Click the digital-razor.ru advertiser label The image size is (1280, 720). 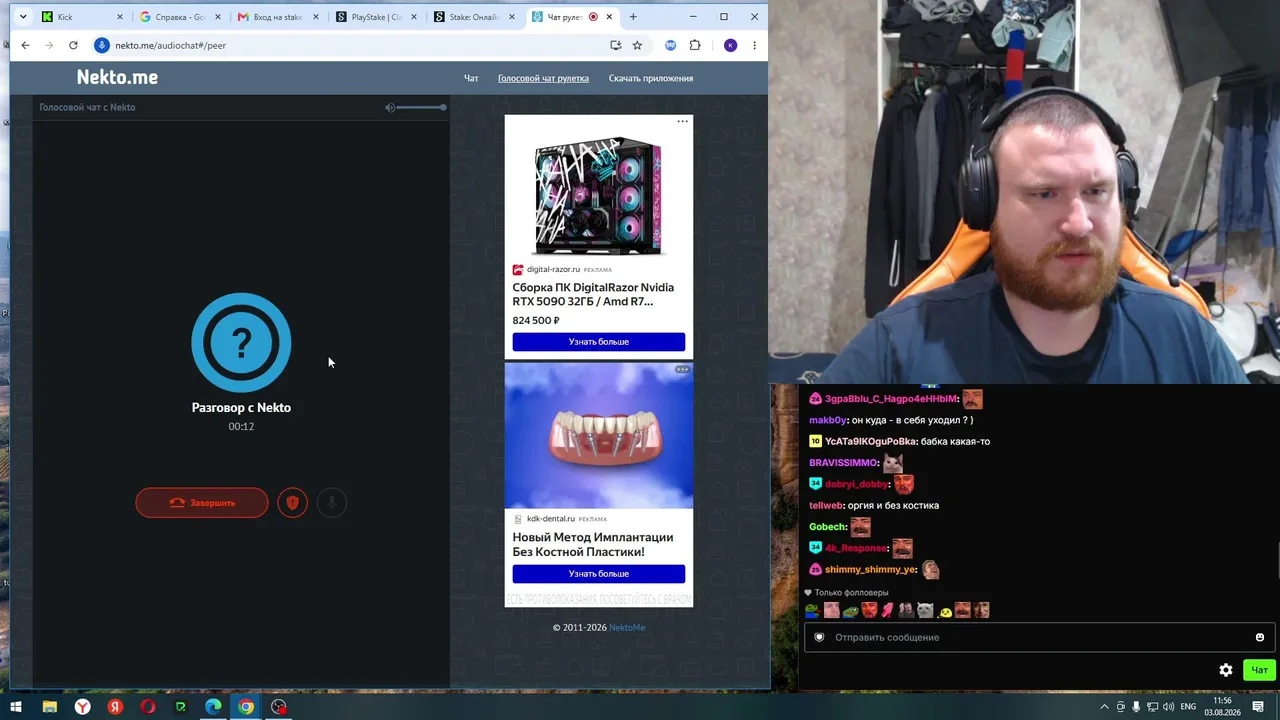(553, 269)
